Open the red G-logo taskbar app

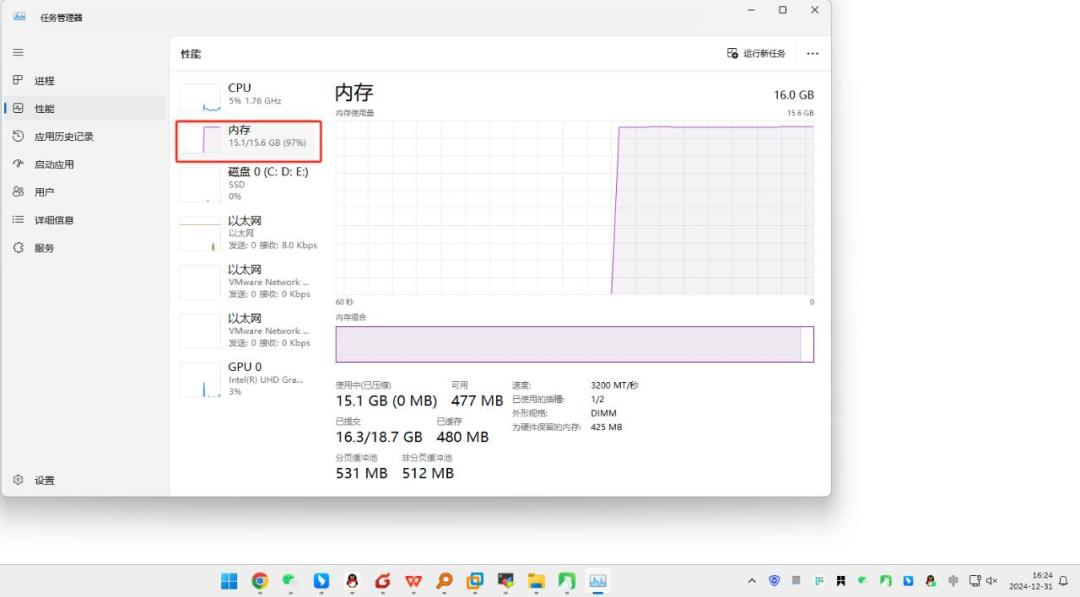(x=382, y=581)
